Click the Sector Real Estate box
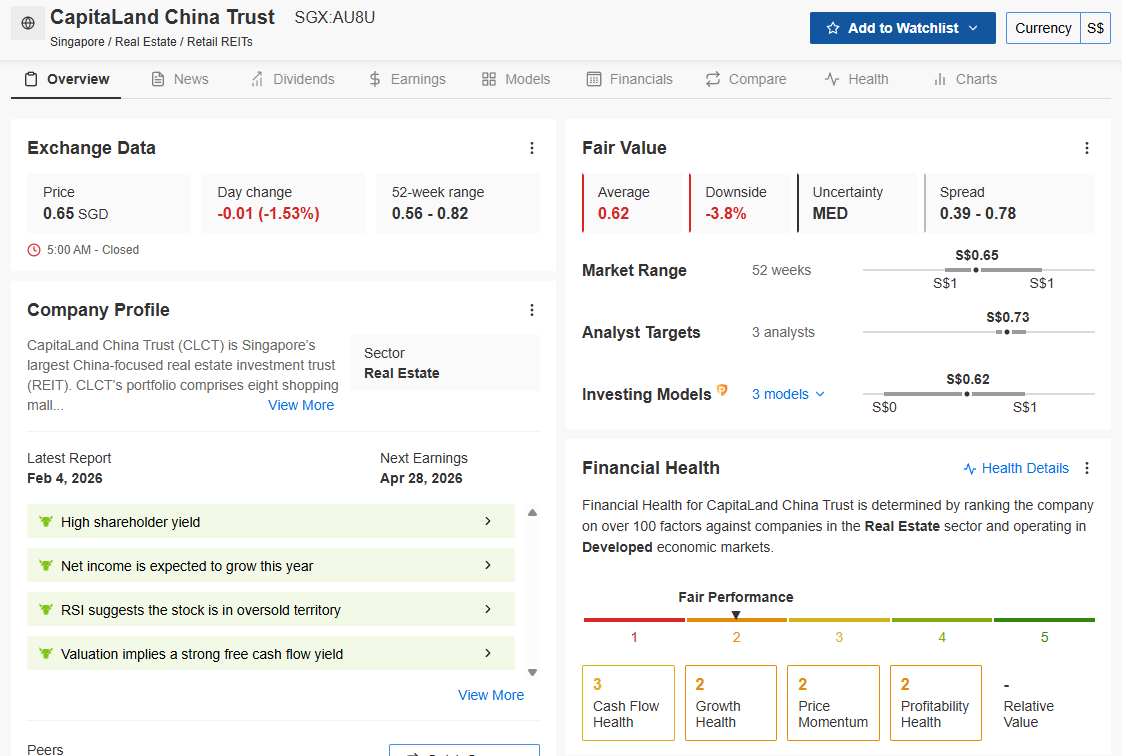Viewport: 1122px width, 756px height. coord(445,363)
